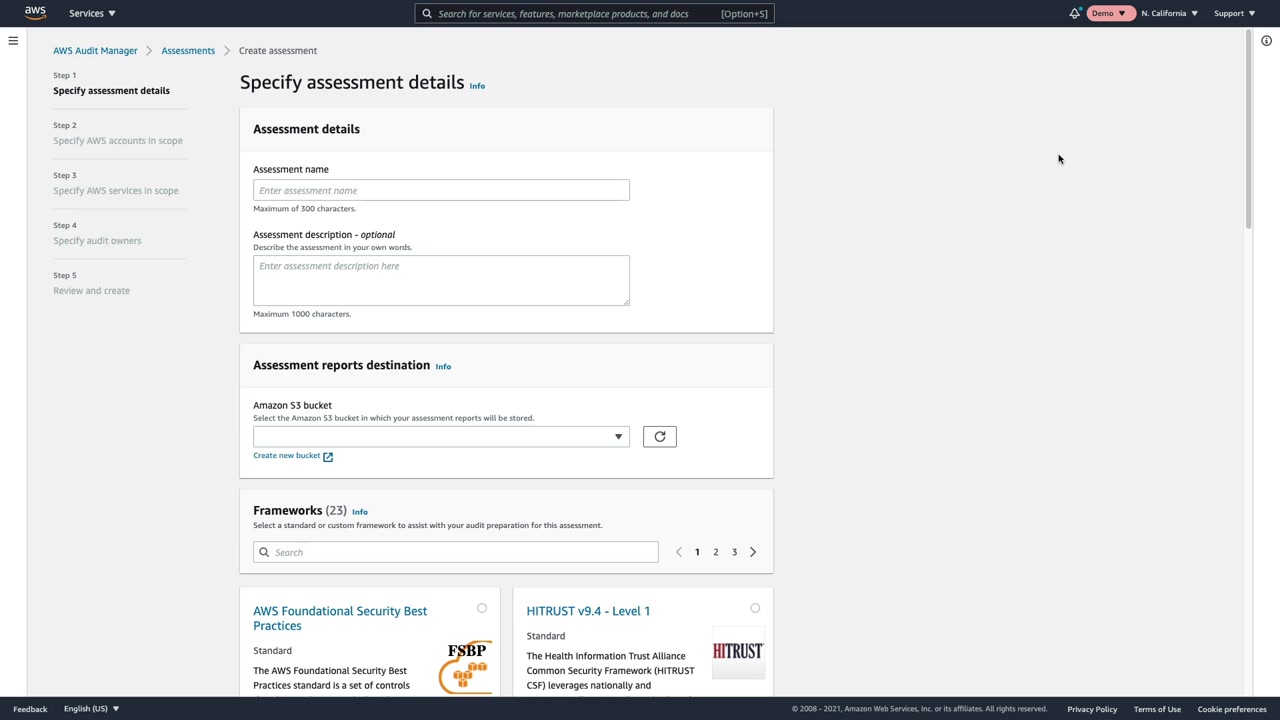
Task: Open HITRUST v9.4 - Level 1 link
Action: point(588,611)
